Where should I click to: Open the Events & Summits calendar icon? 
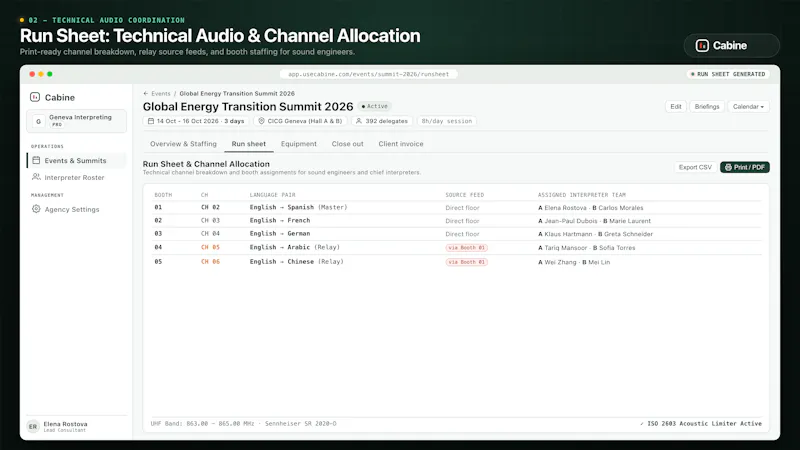click(x=36, y=160)
